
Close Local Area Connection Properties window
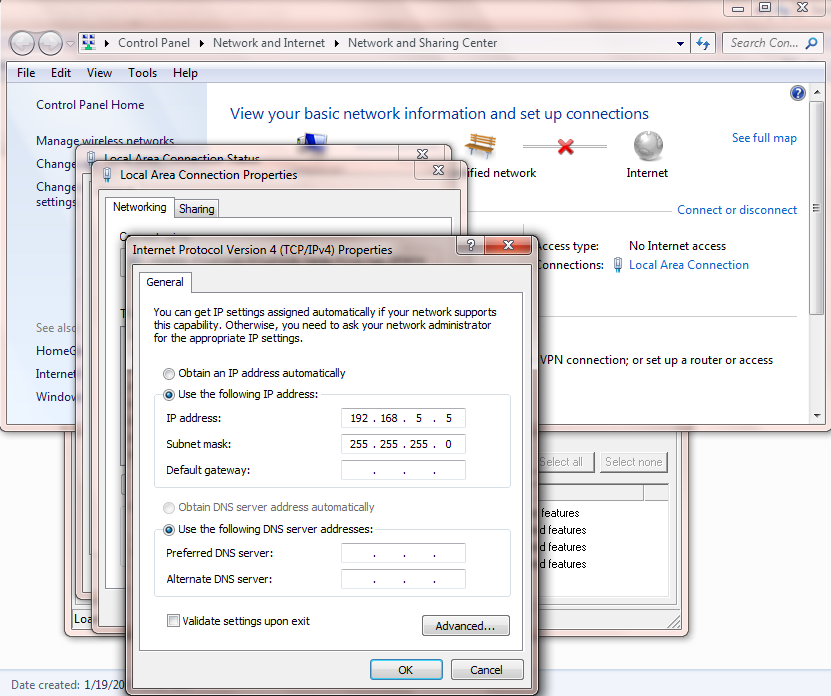pos(438,170)
